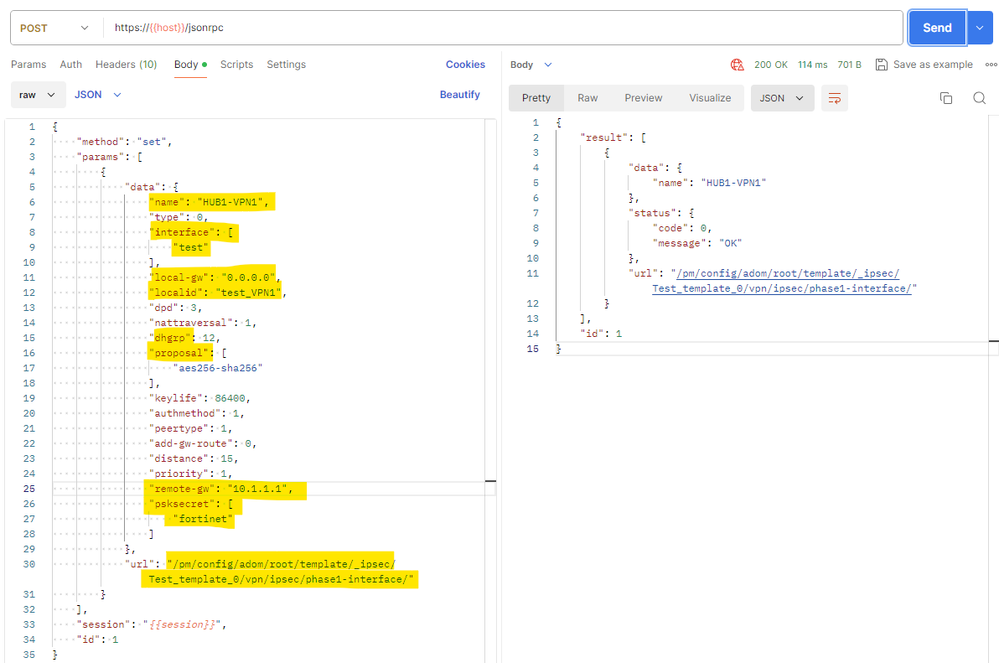Open the request JSON format dropdown

(x=98, y=95)
